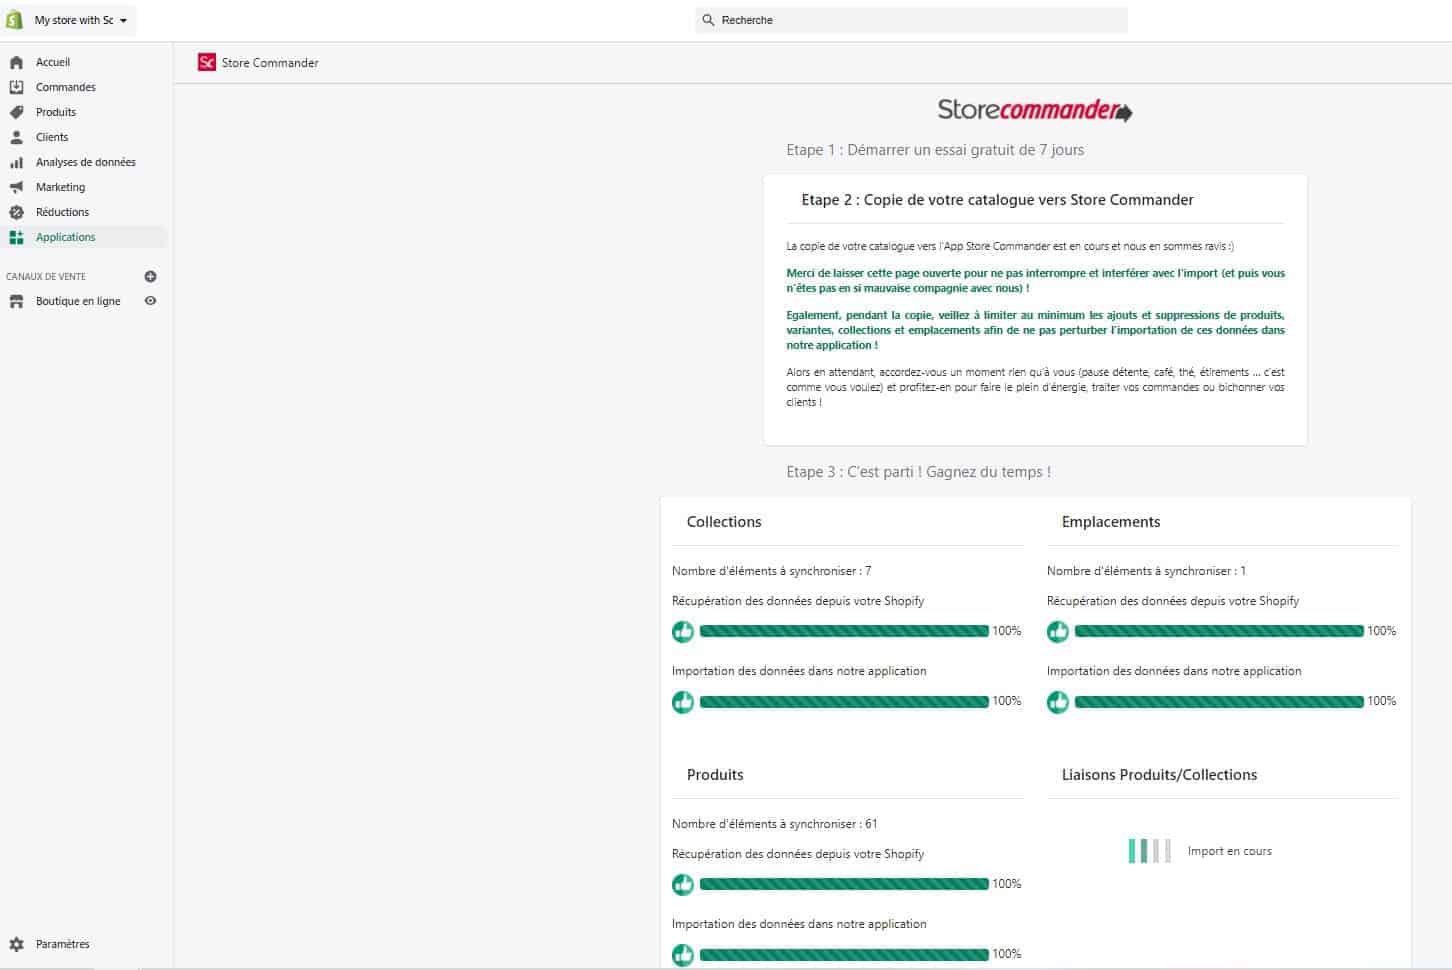1452x970 pixels.
Task: Click the Clients person icon
Action: click(16, 137)
